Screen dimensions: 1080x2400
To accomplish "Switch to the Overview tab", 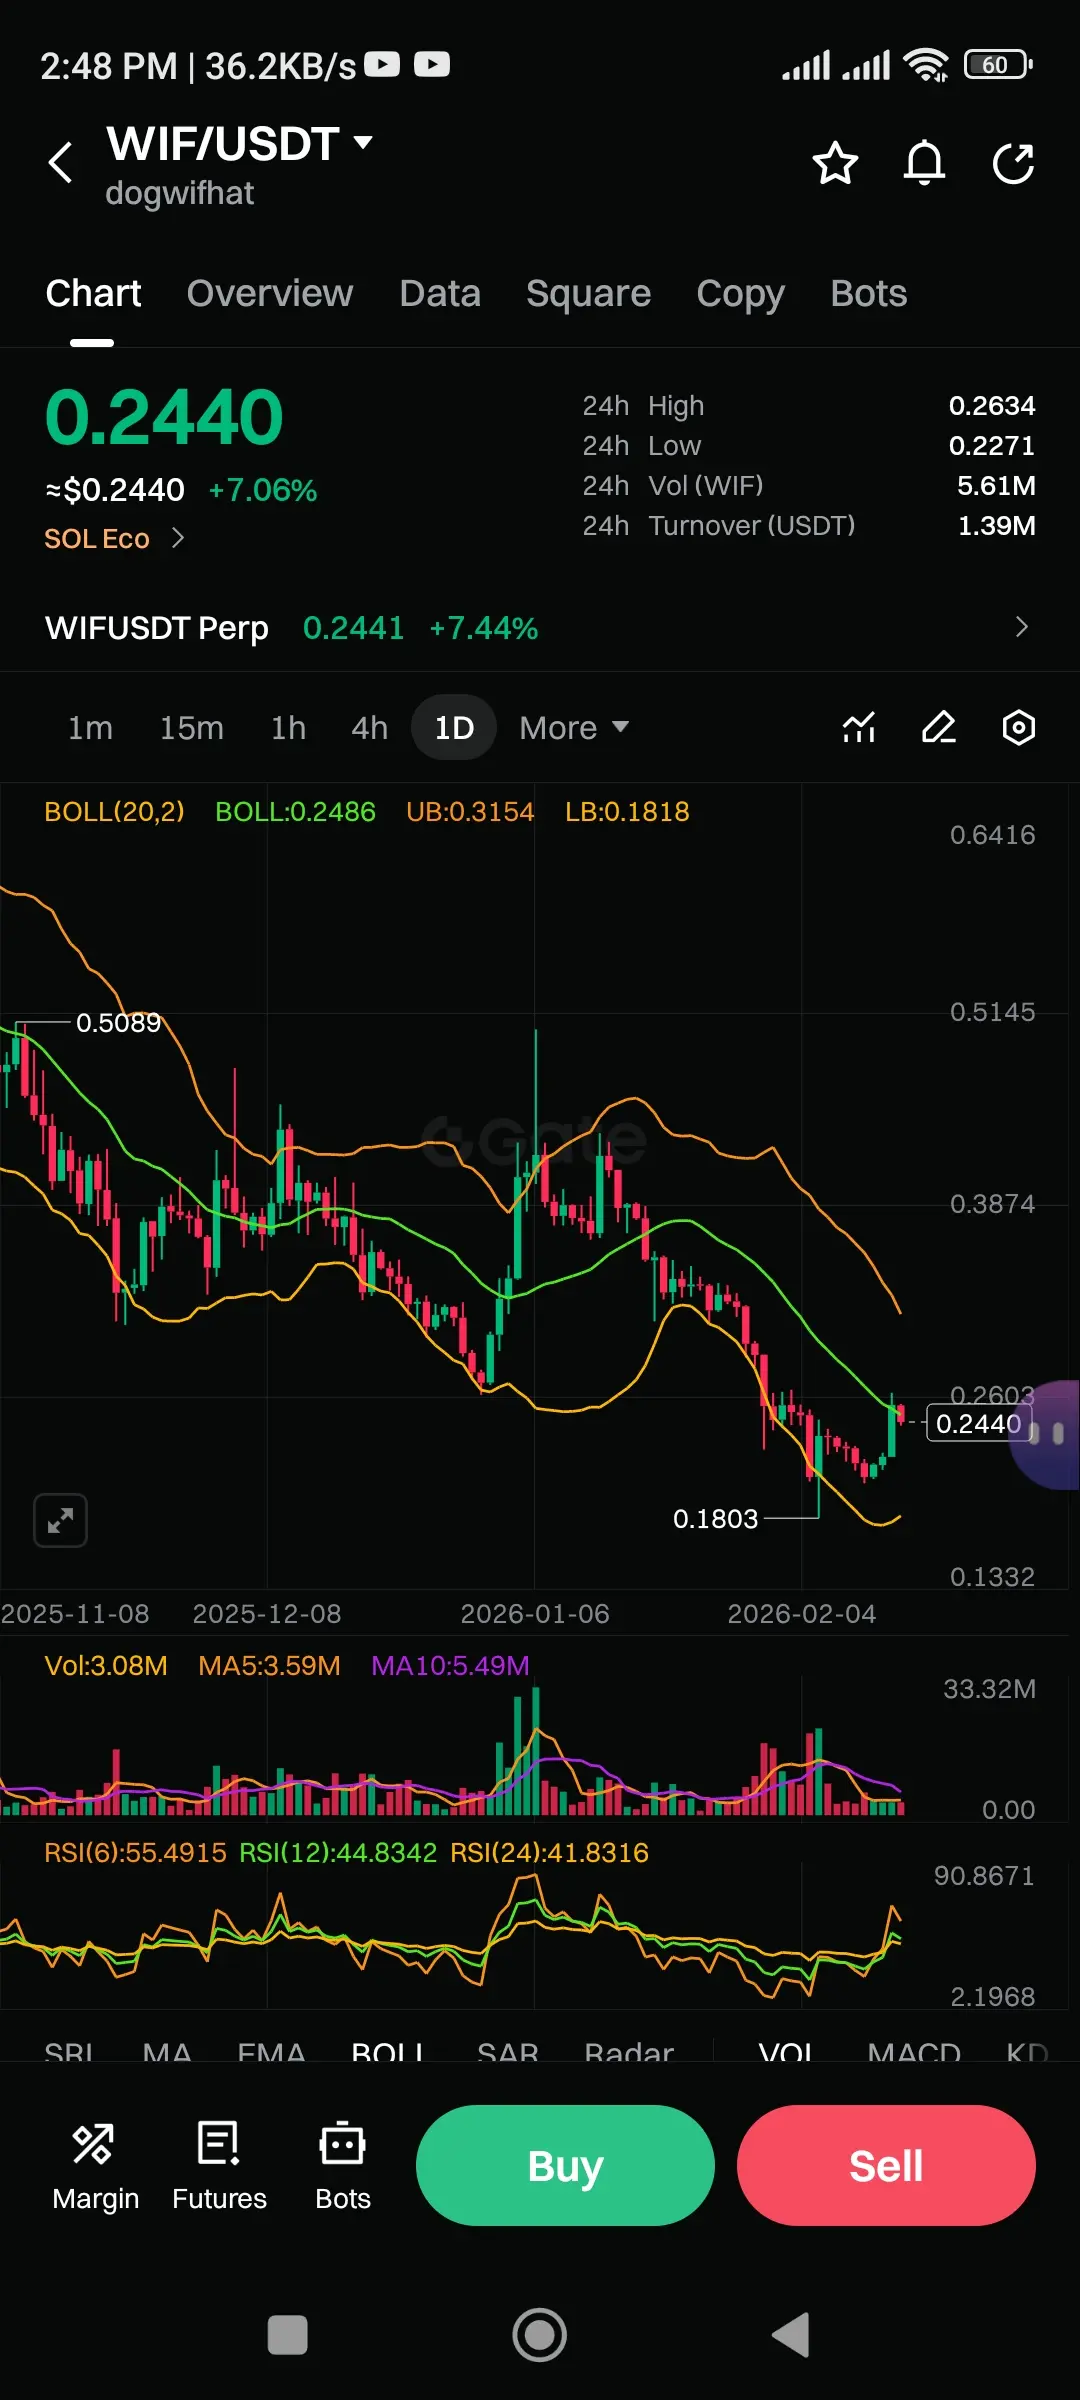I will point(270,294).
